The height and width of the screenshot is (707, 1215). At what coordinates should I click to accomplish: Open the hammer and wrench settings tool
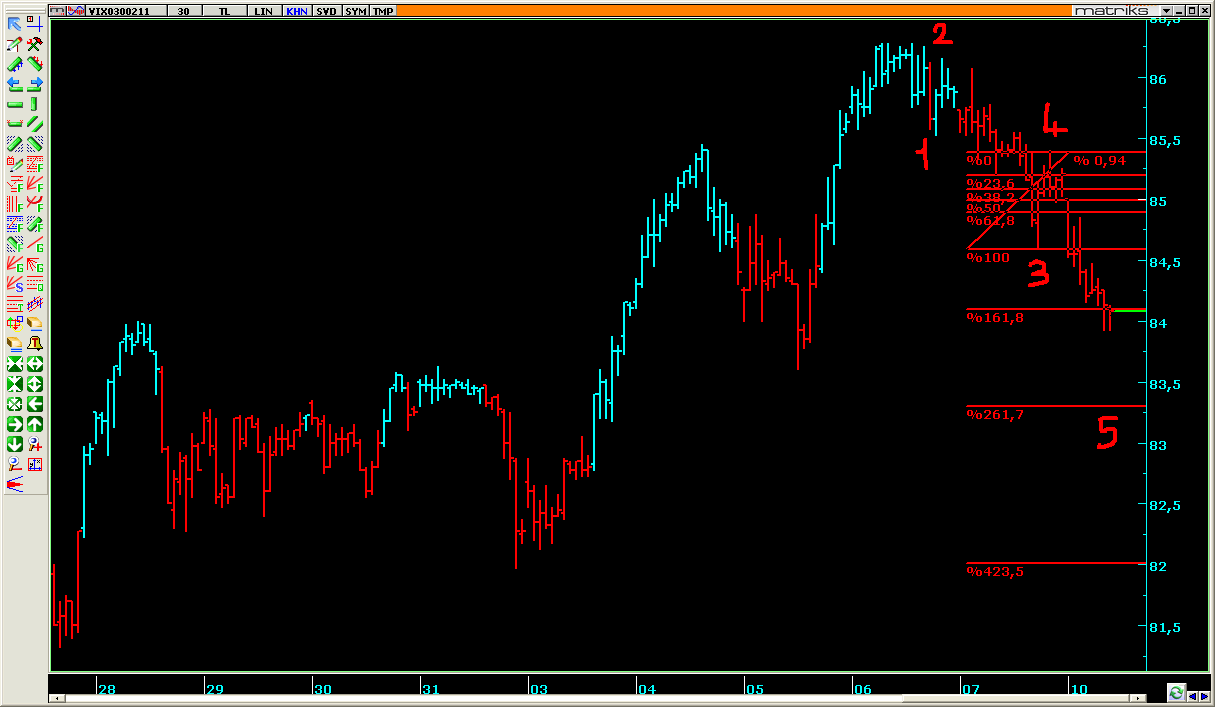(35, 44)
